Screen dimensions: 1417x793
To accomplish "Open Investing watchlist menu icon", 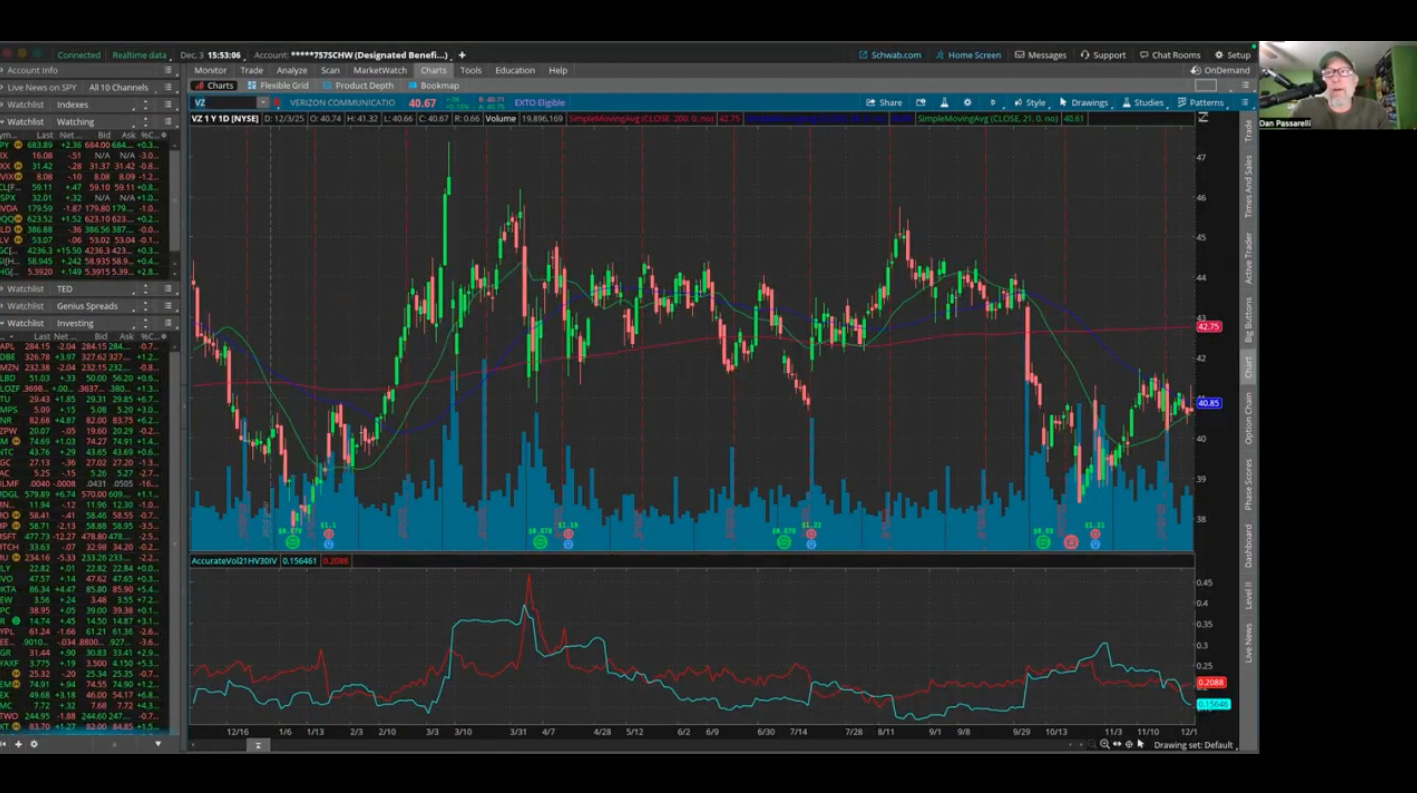I will click(168, 323).
